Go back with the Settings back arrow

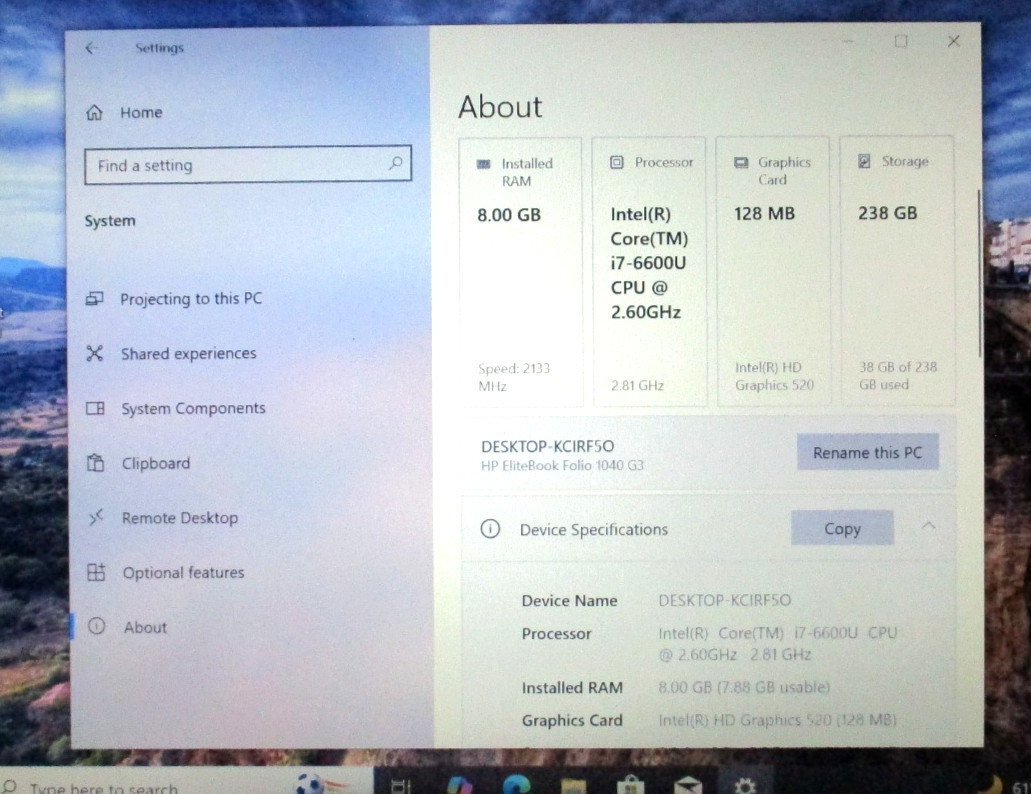[x=91, y=48]
